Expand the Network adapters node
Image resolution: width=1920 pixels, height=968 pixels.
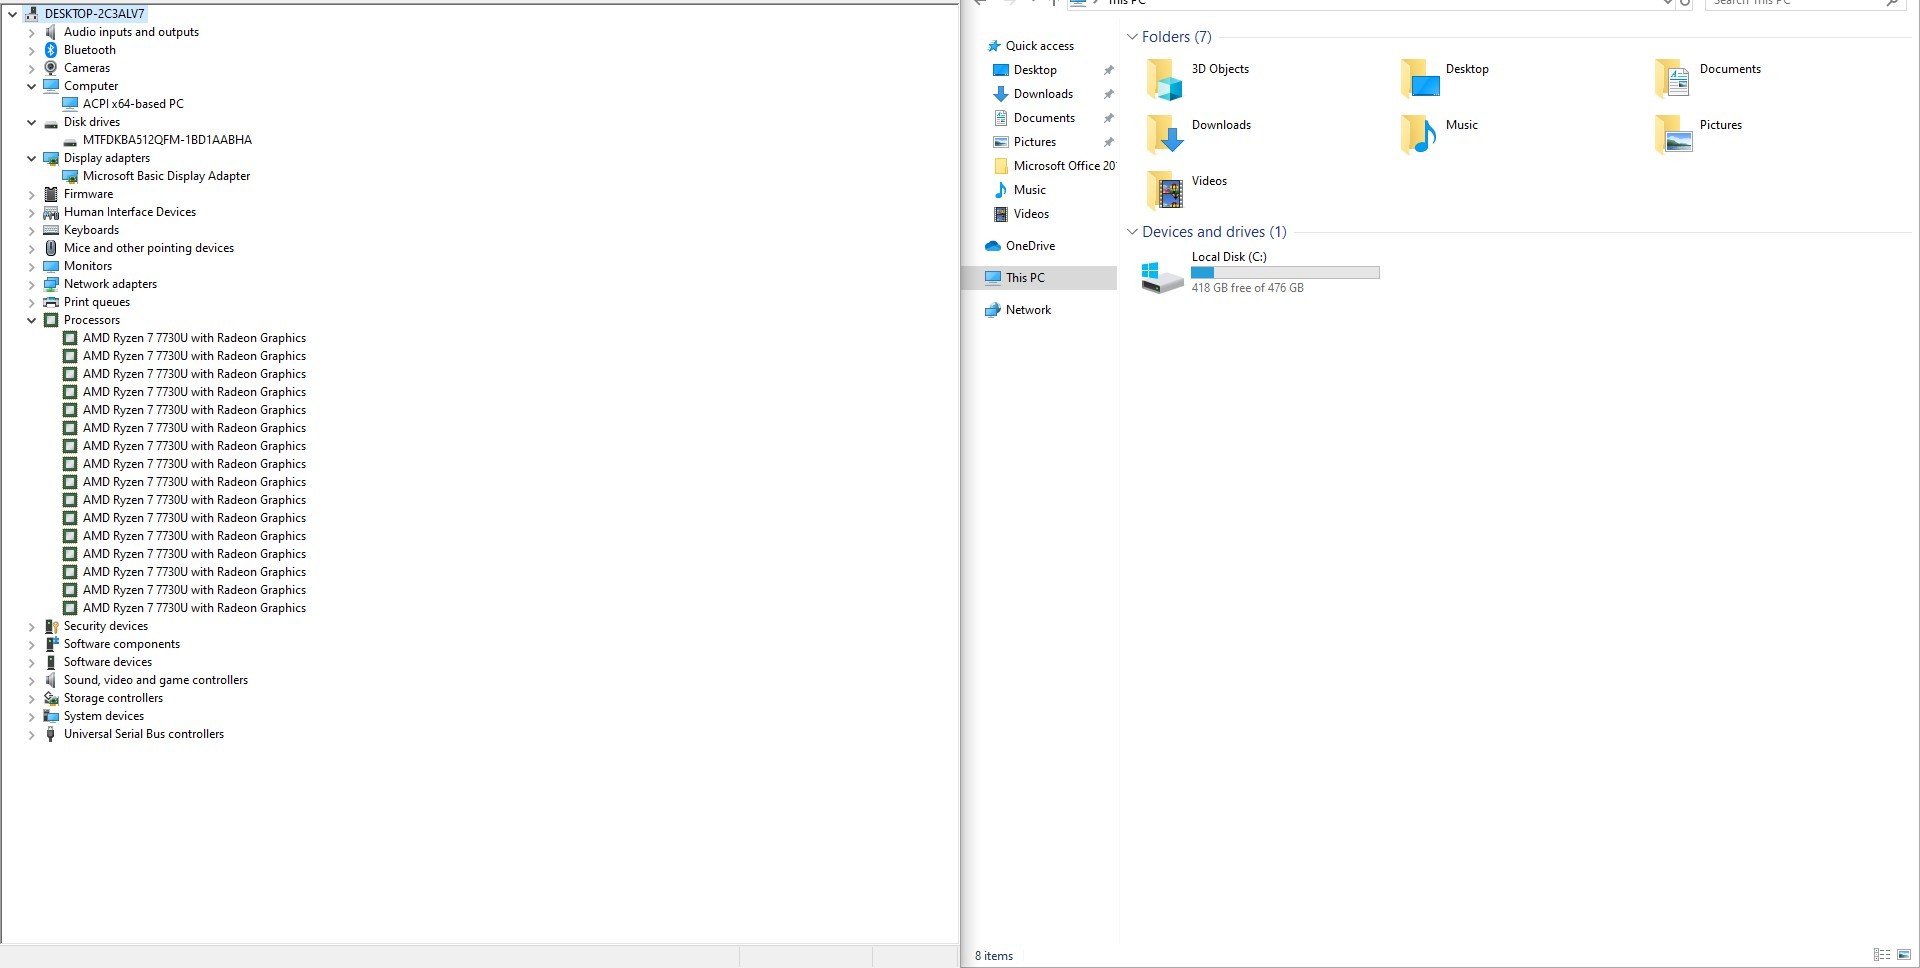(x=31, y=284)
